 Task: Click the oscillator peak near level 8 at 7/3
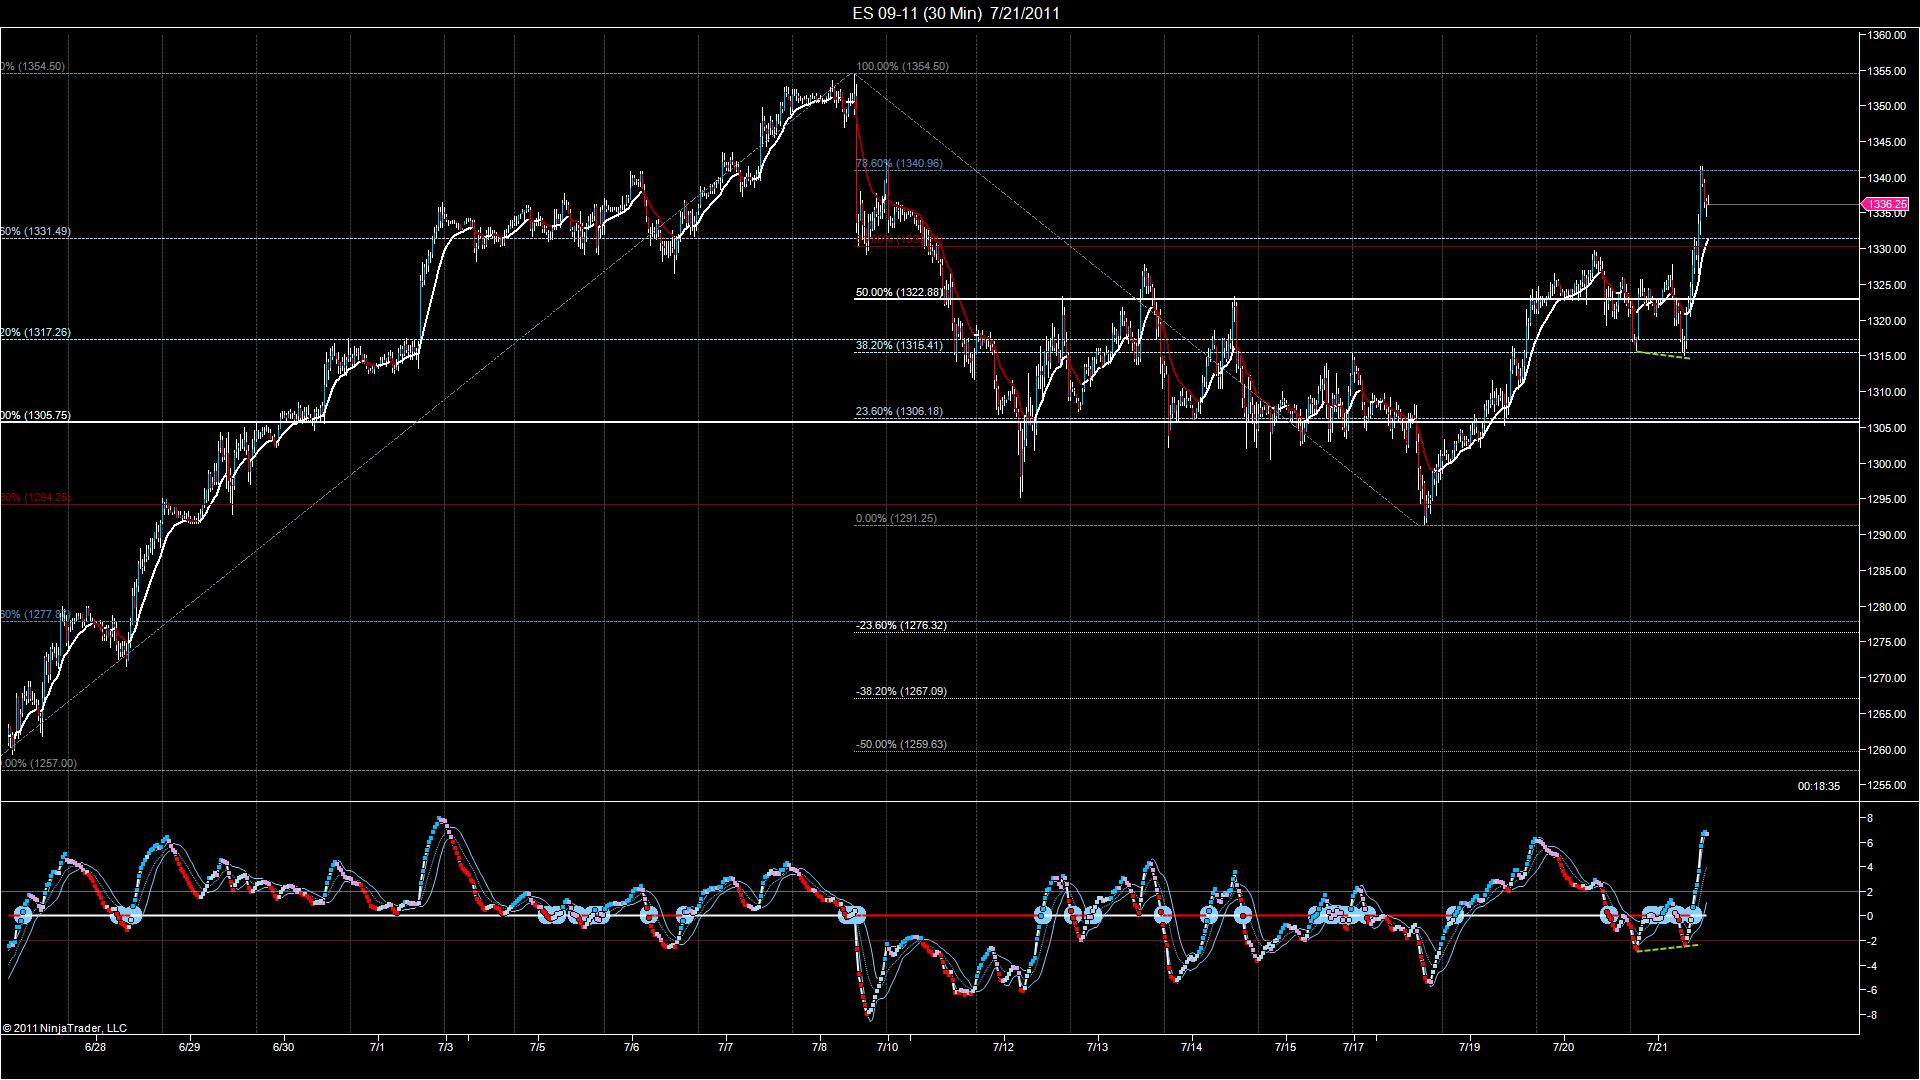pyautogui.click(x=442, y=820)
